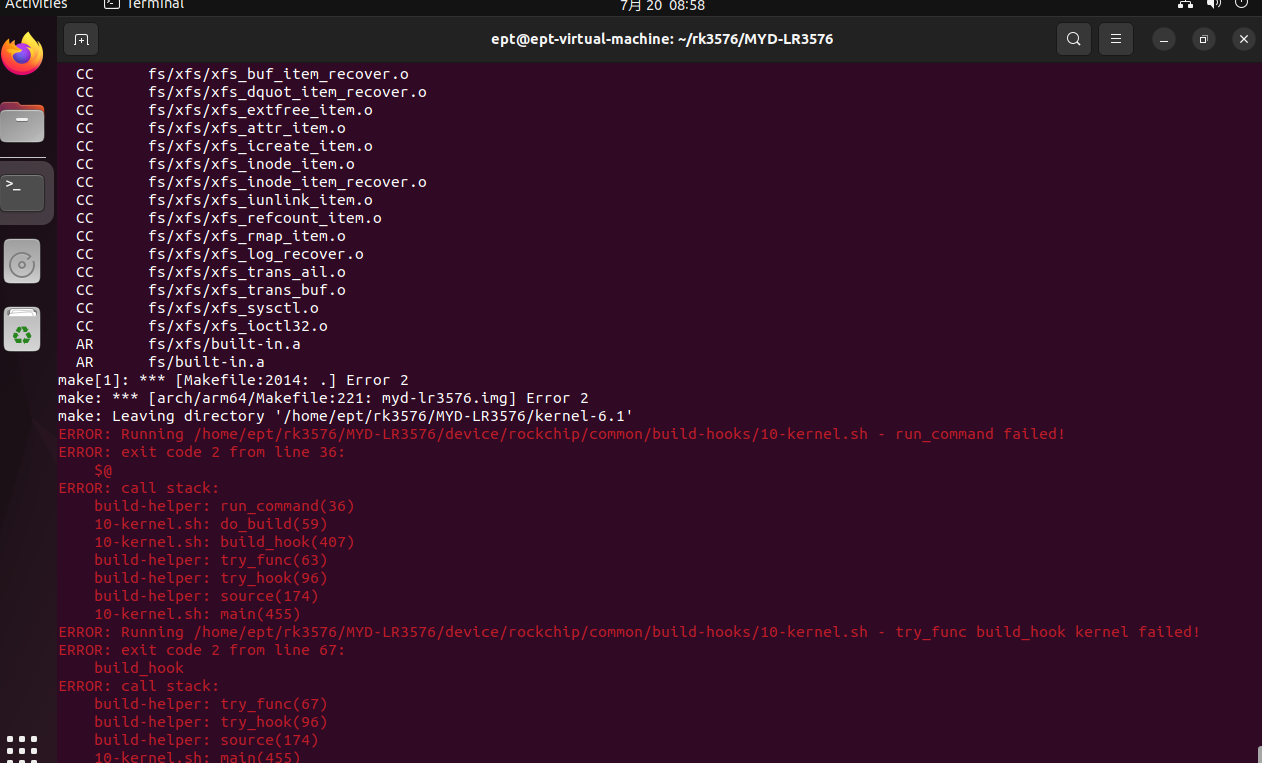Image resolution: width=1262 pixels, height=763 pixels.
Task: Open the clock and calendar panel
Action: [662, 5]
